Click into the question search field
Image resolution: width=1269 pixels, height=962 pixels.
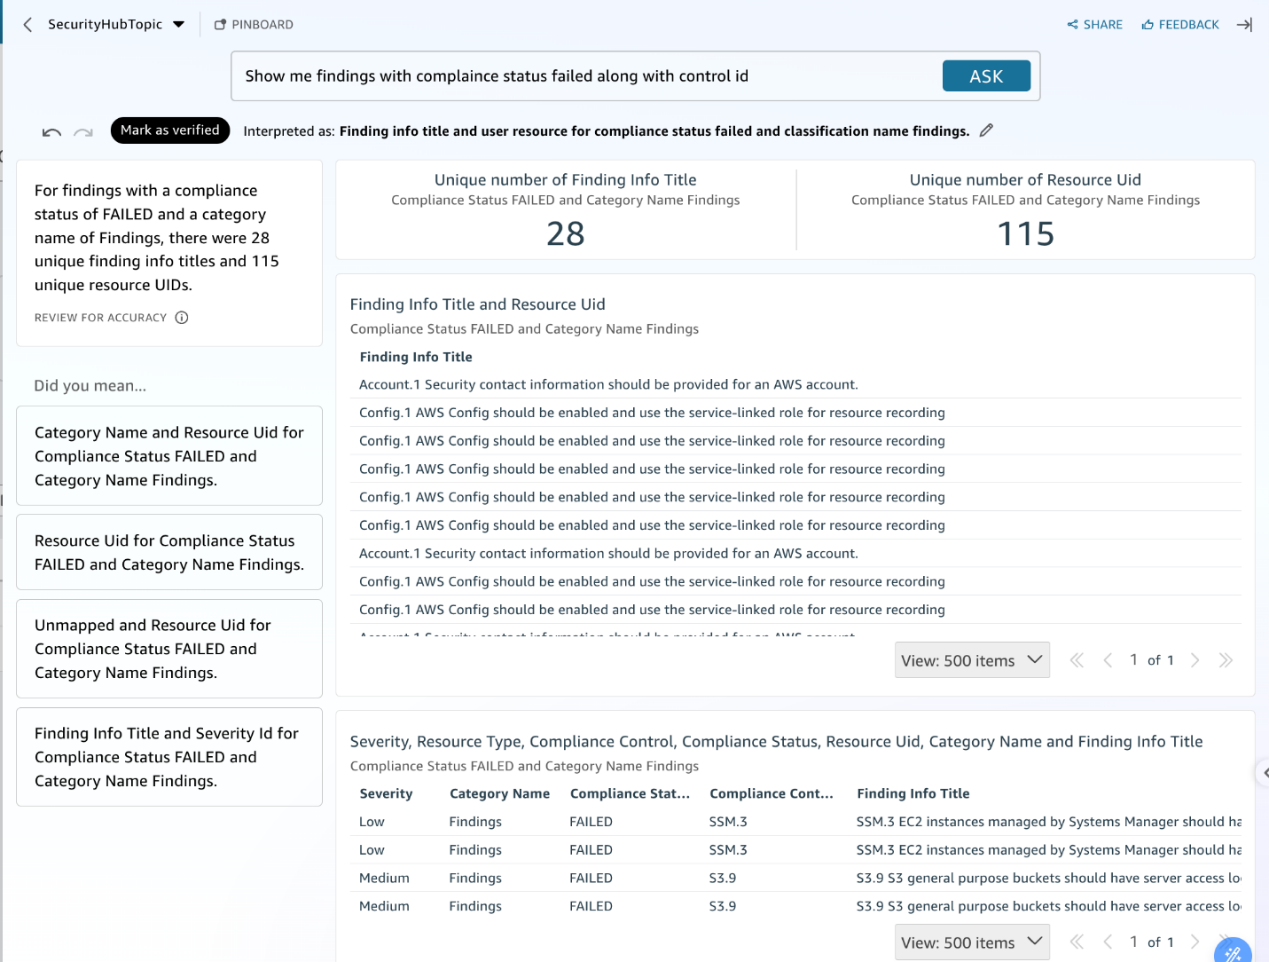click(585, 76)
